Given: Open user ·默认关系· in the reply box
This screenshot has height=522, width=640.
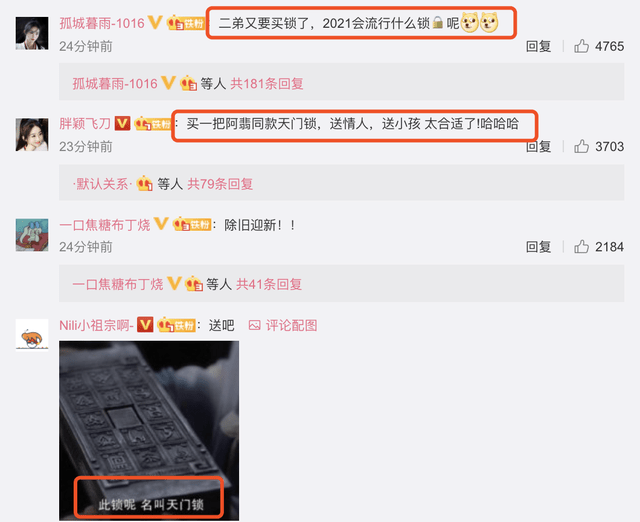Looking at the screenshot, I should 102,184.
